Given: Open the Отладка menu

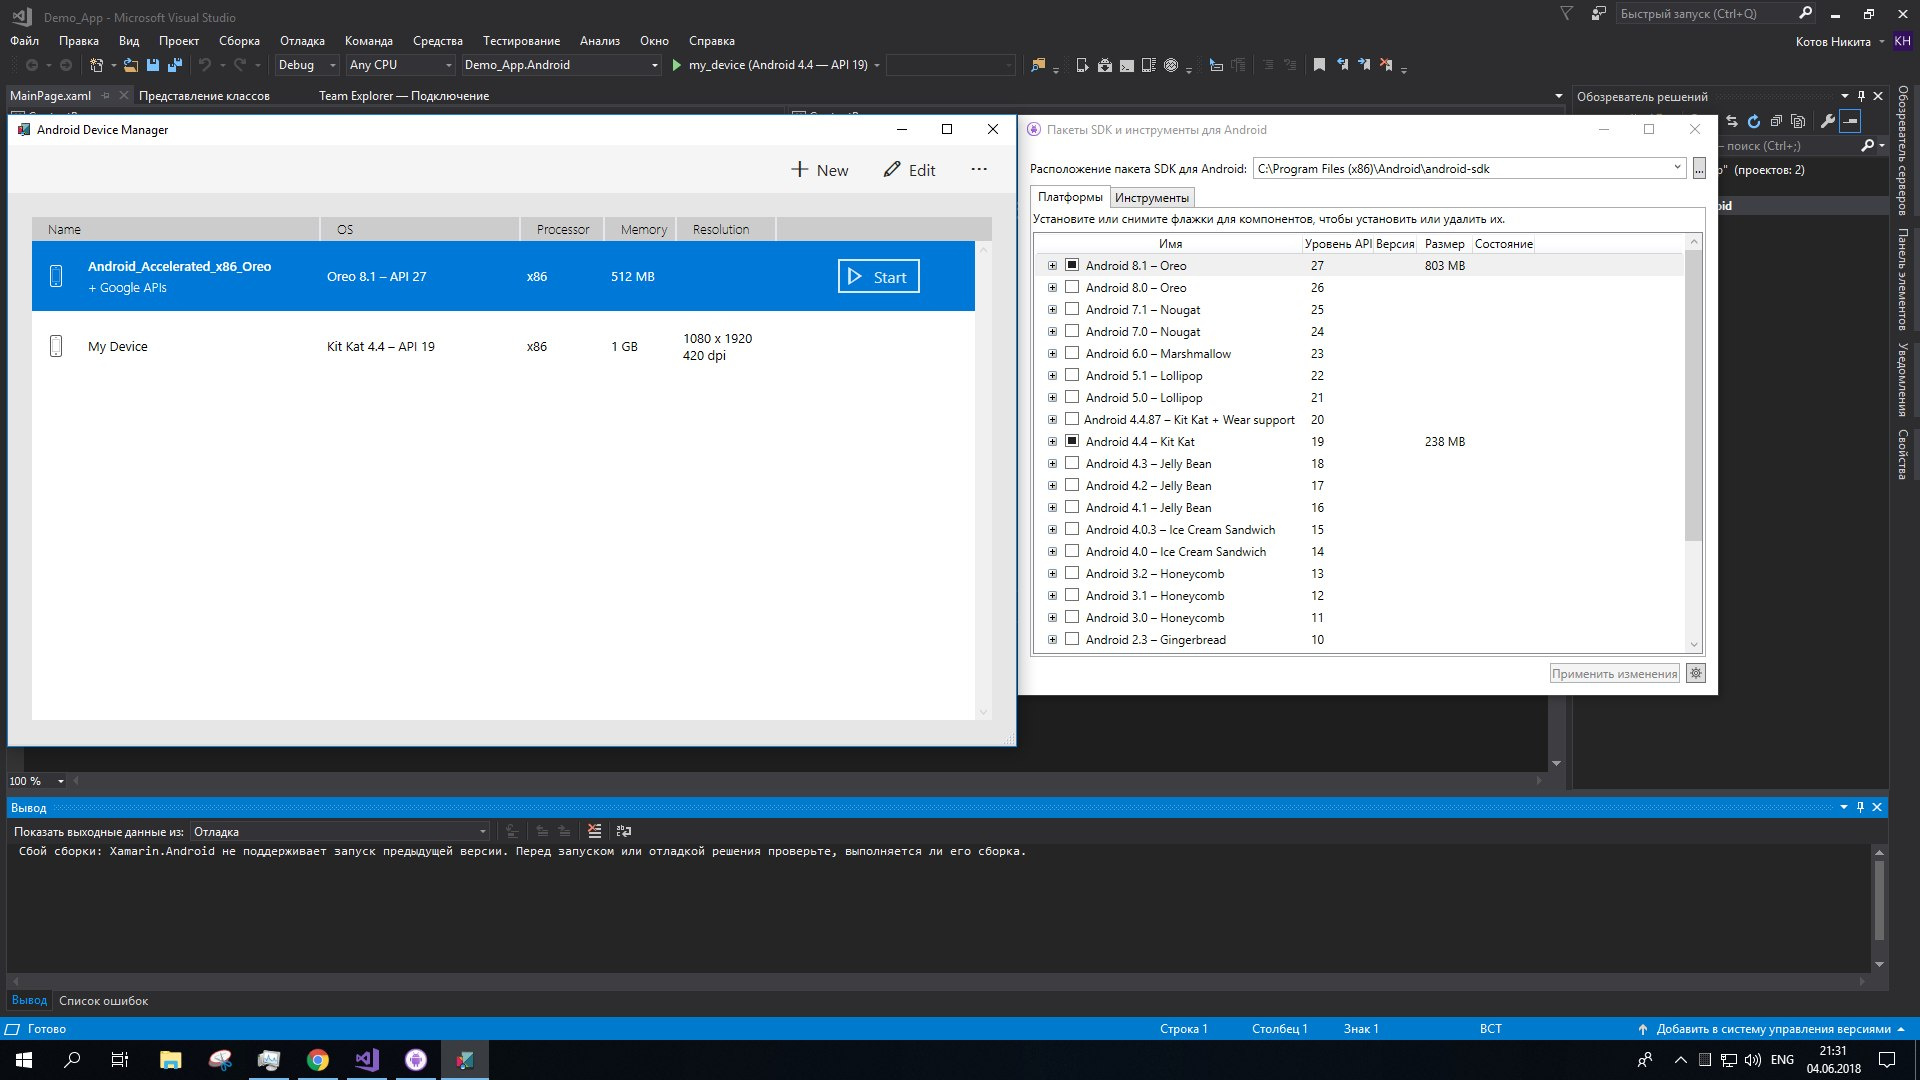Looking at the screenshot, I should [302, 41].
